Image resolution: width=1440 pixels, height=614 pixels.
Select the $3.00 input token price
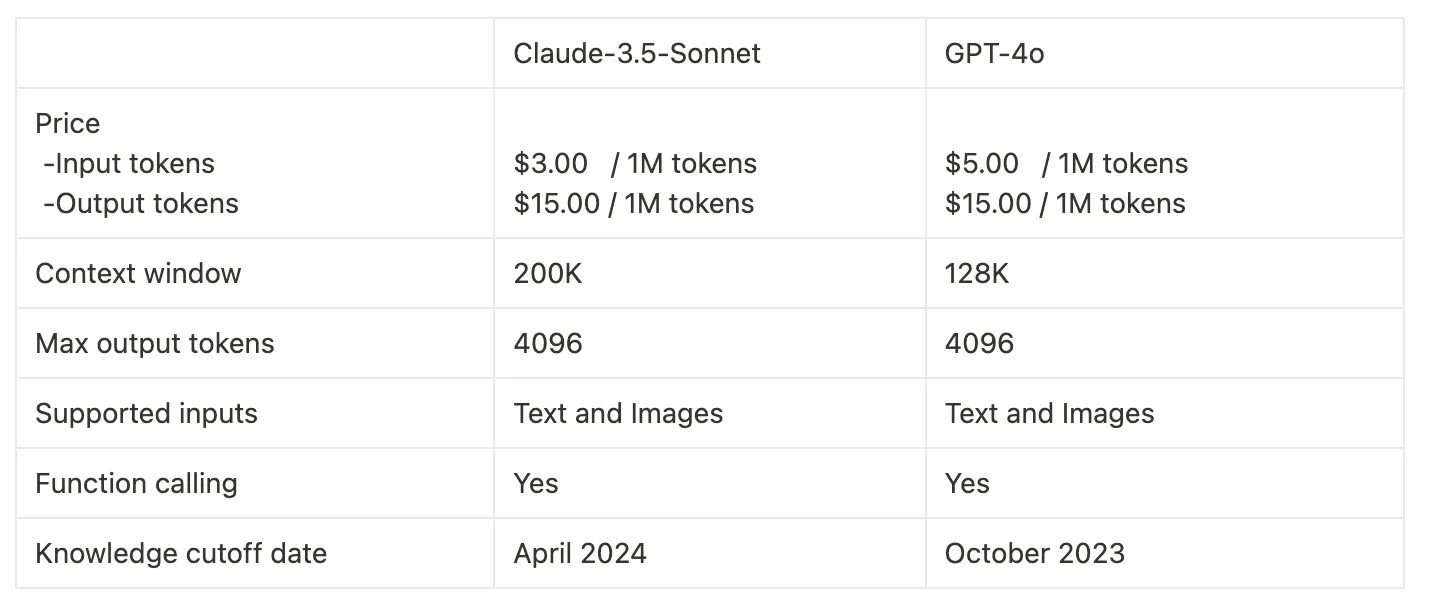coord(551,164)
